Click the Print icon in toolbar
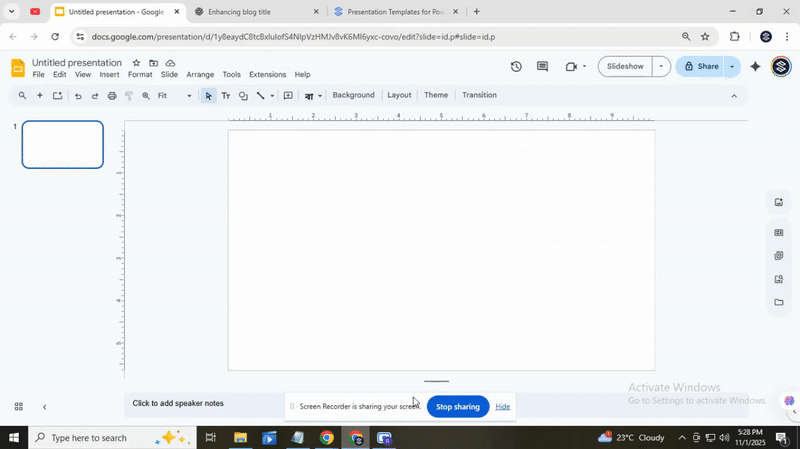Viewport: 800px width, 449px height. (111, 96)
